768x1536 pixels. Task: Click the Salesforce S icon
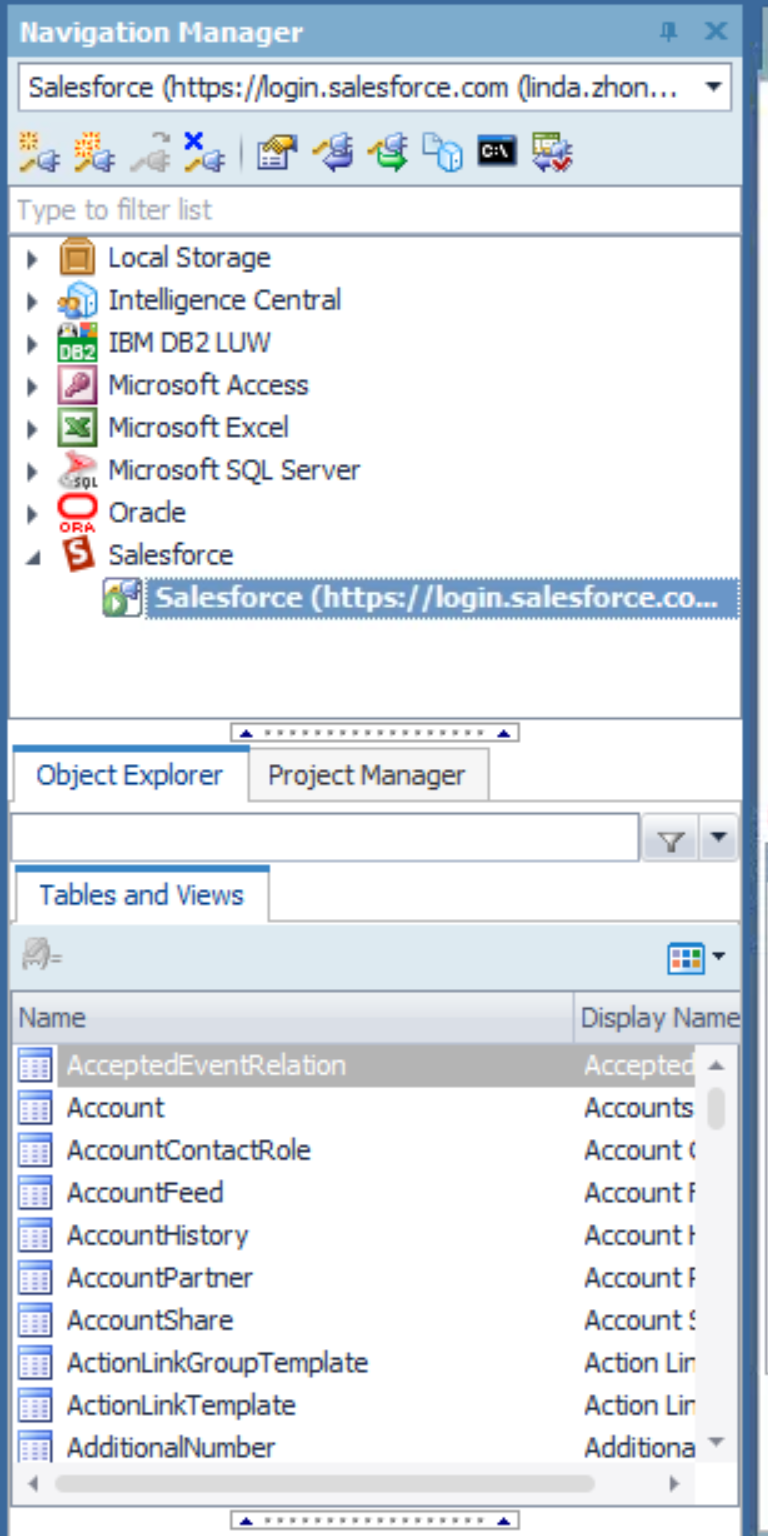(x=77, y=555)
